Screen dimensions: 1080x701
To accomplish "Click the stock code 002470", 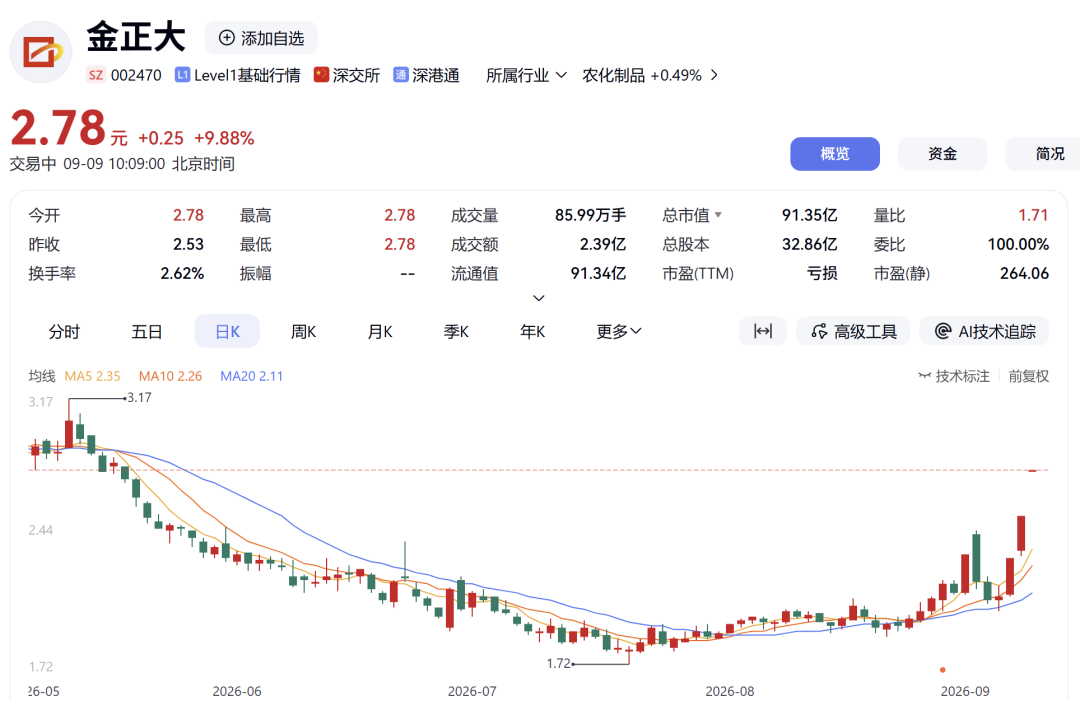I will click(136, 75).
